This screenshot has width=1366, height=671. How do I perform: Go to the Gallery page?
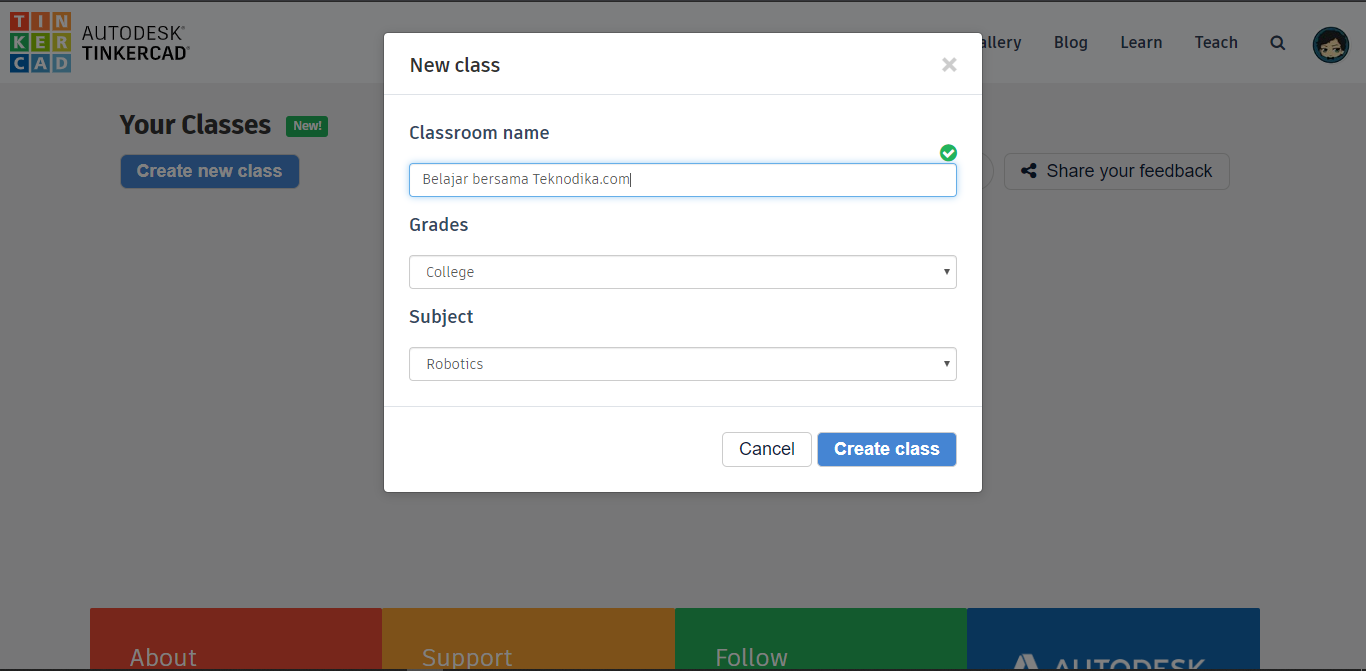[1002, 42]
